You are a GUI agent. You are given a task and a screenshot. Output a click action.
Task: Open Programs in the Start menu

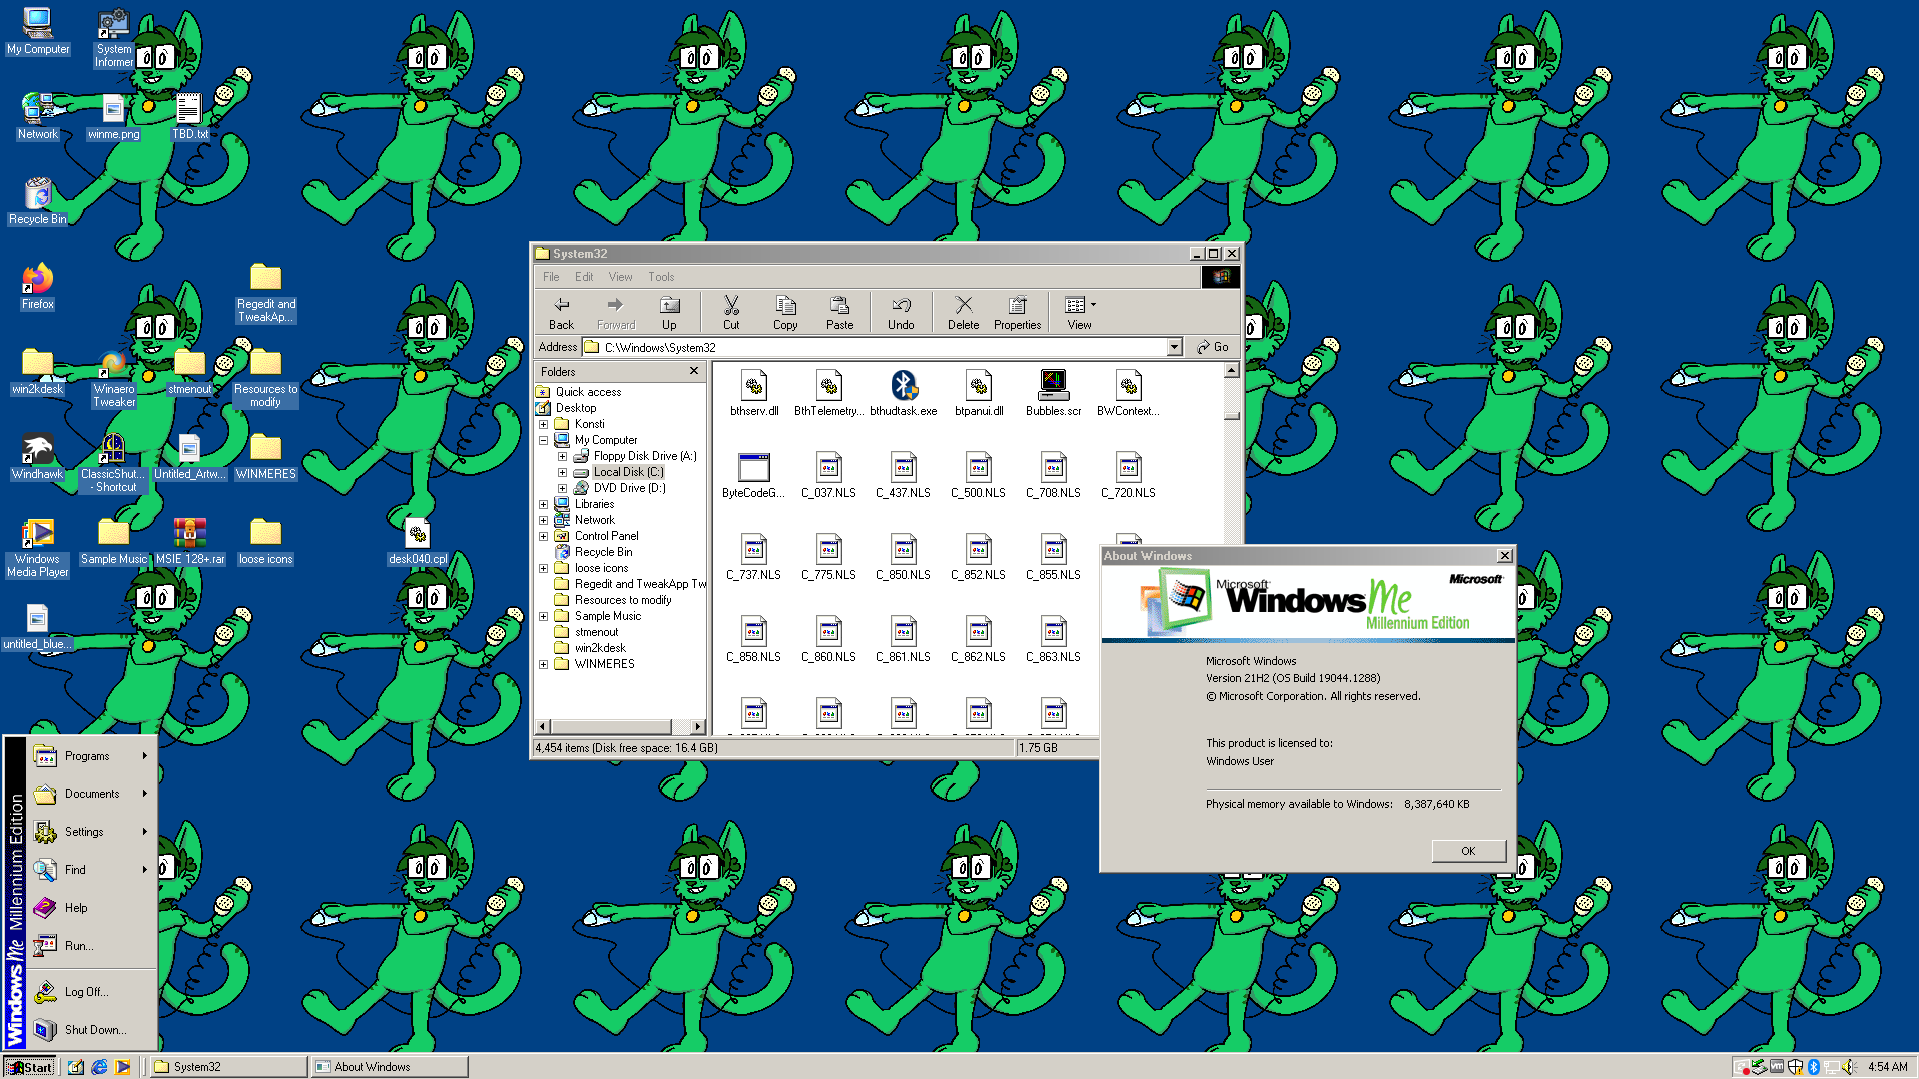(88, 756)
